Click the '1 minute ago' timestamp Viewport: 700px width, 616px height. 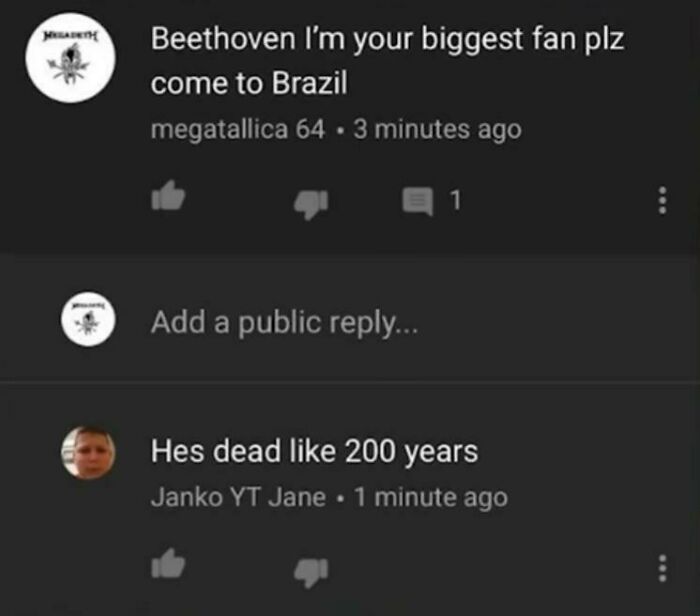point(431,497)
